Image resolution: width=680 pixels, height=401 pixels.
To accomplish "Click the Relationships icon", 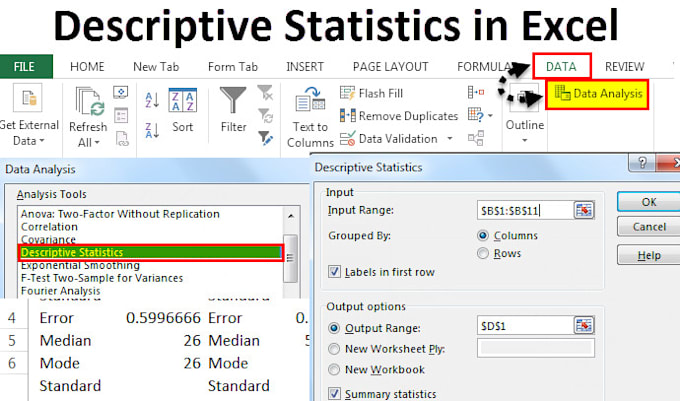I will pos(476,138).
